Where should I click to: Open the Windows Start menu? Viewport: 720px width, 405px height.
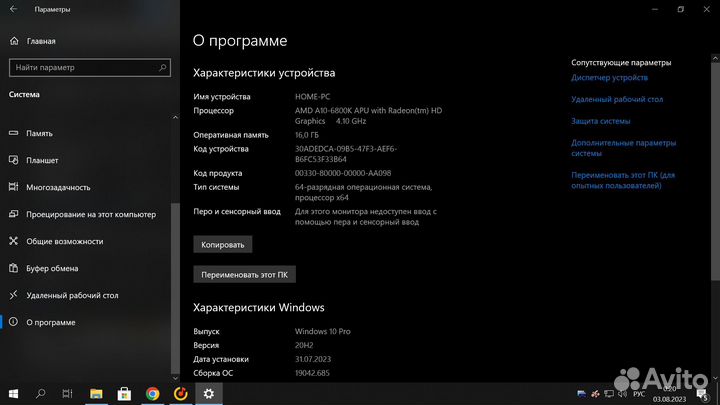coord(13,394)
